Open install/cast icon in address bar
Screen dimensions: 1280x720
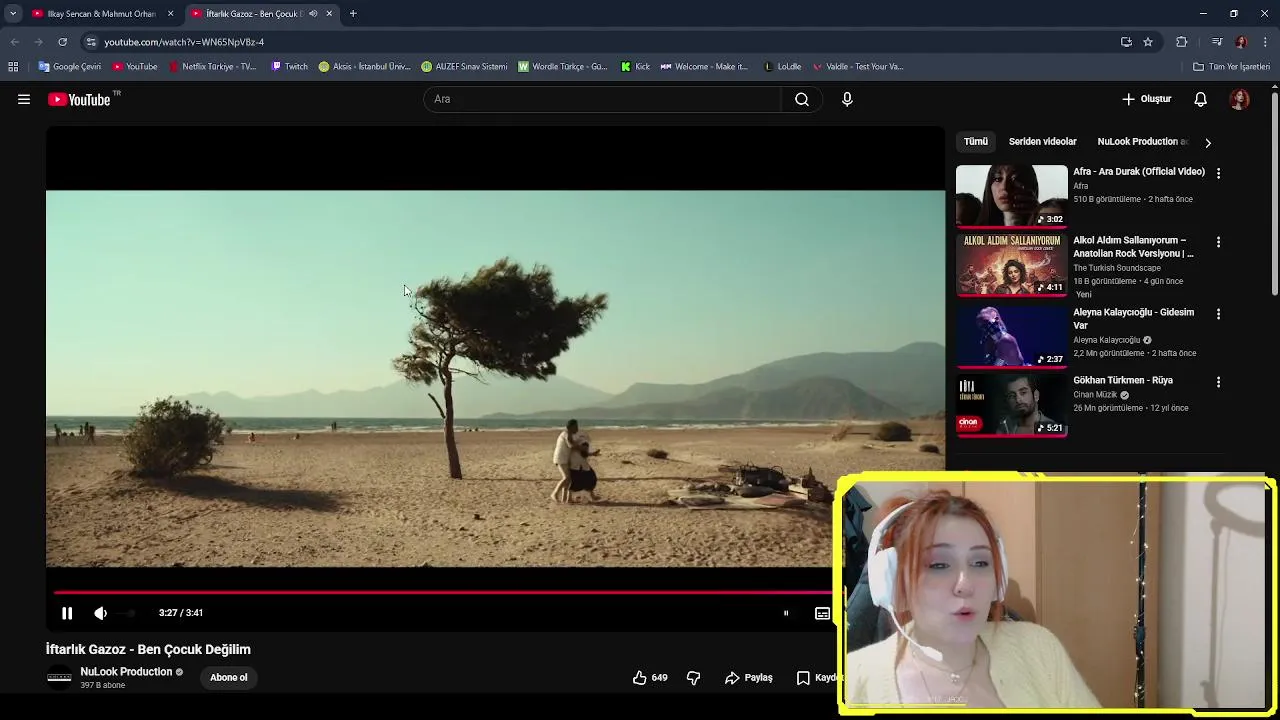click(x=1126, y=42)
